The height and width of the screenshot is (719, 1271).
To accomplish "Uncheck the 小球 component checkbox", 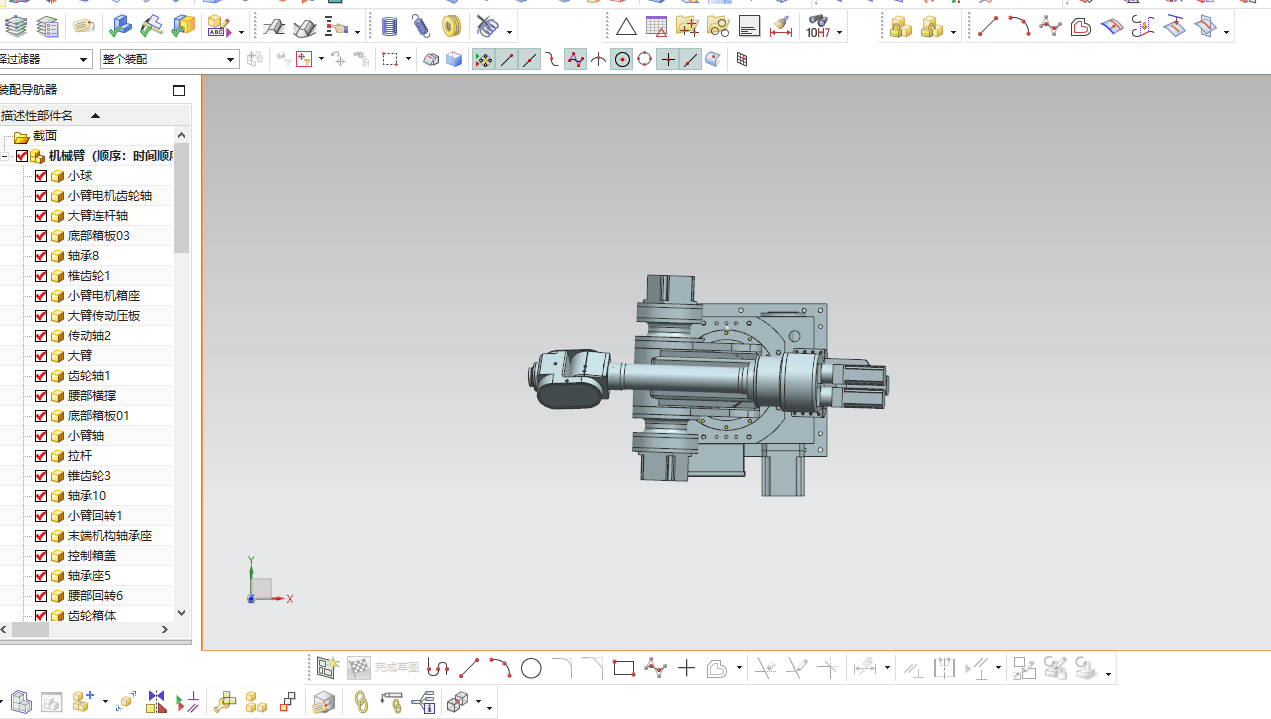I will [x=41, y=176].
